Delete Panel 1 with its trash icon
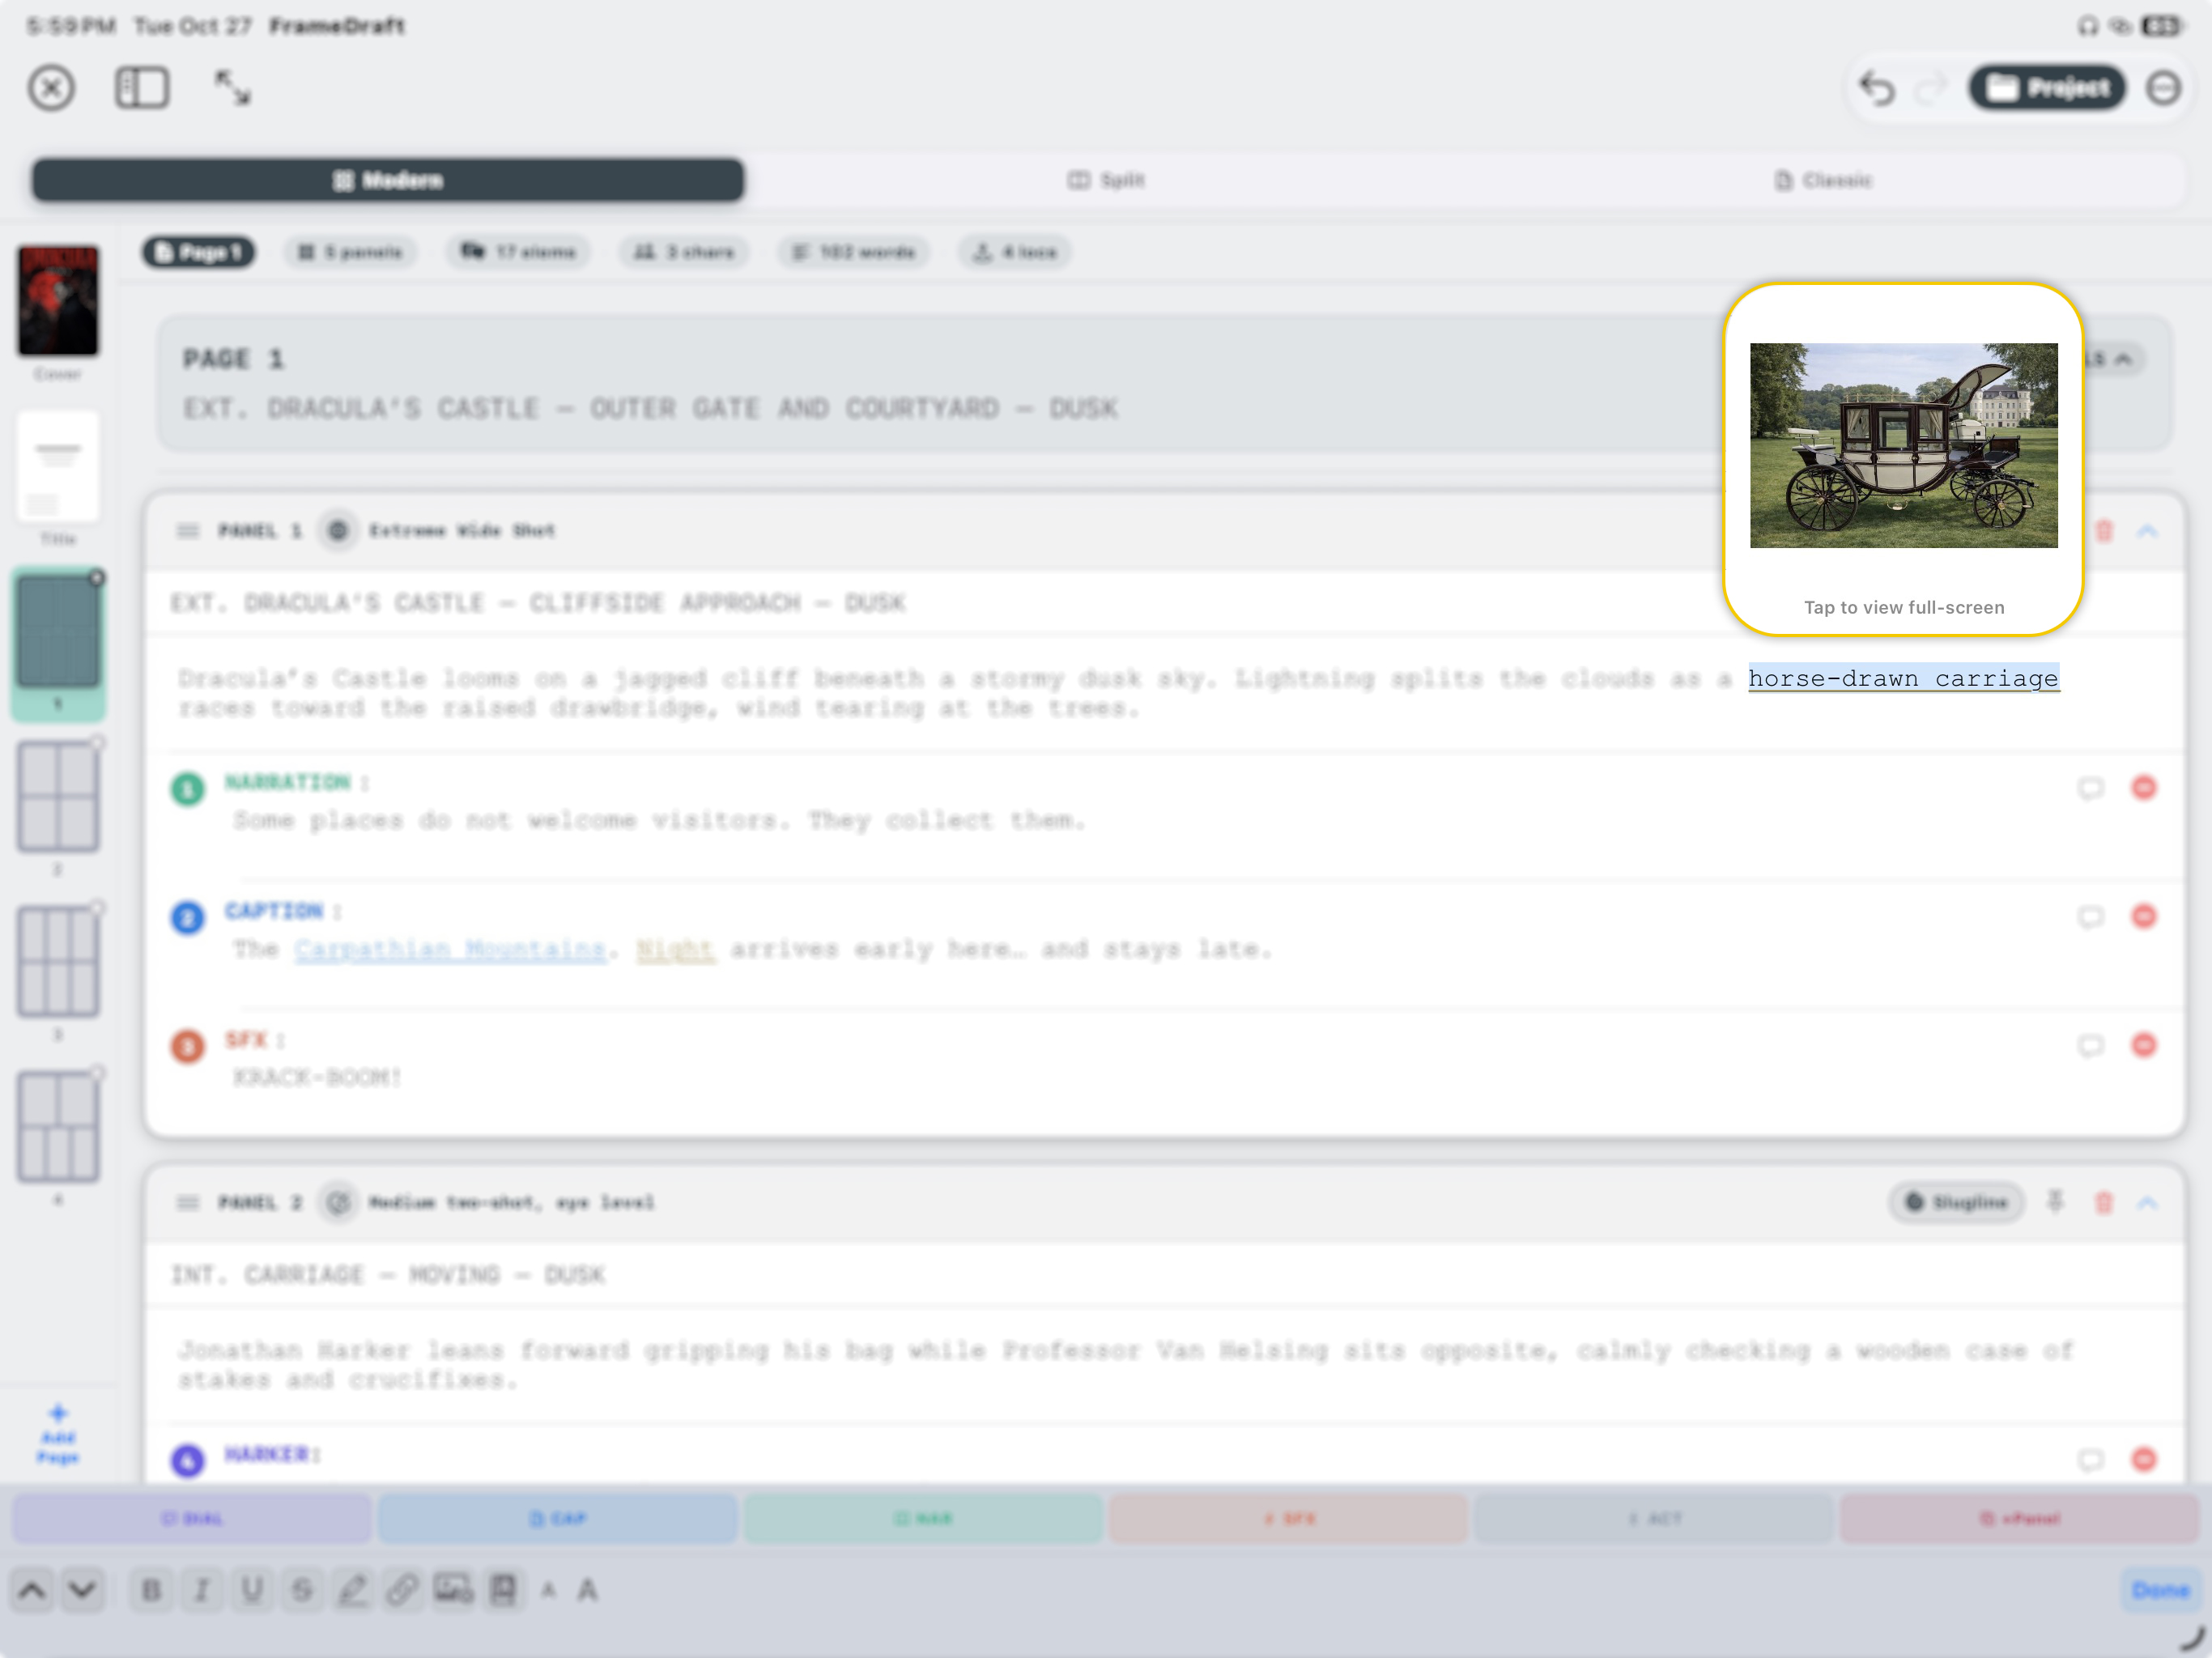Image resolution: width=2212 pixels, height=1658 pixels. click(2104, 531)
